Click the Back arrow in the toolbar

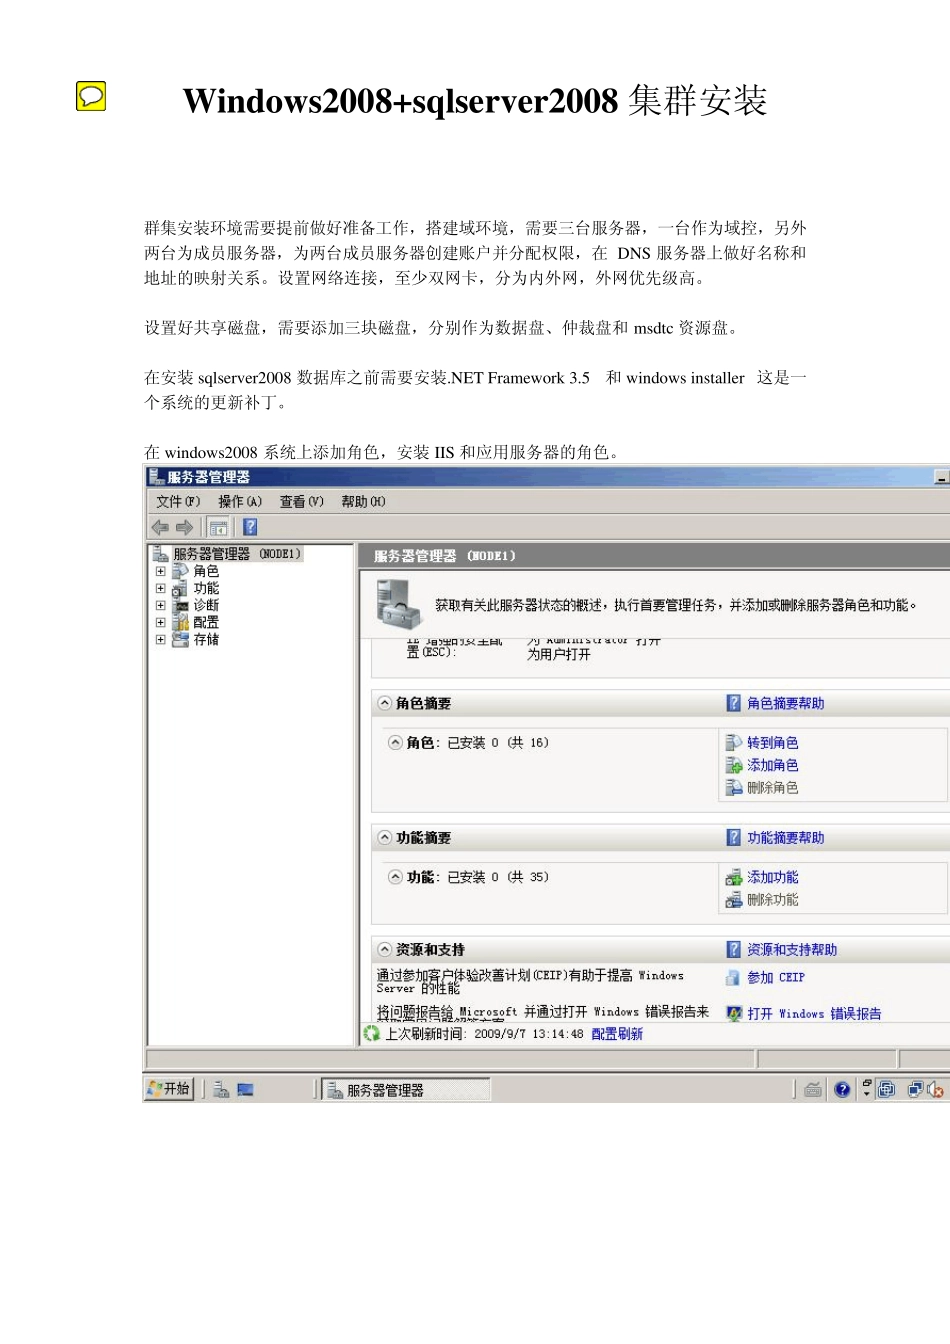(160, 527)
